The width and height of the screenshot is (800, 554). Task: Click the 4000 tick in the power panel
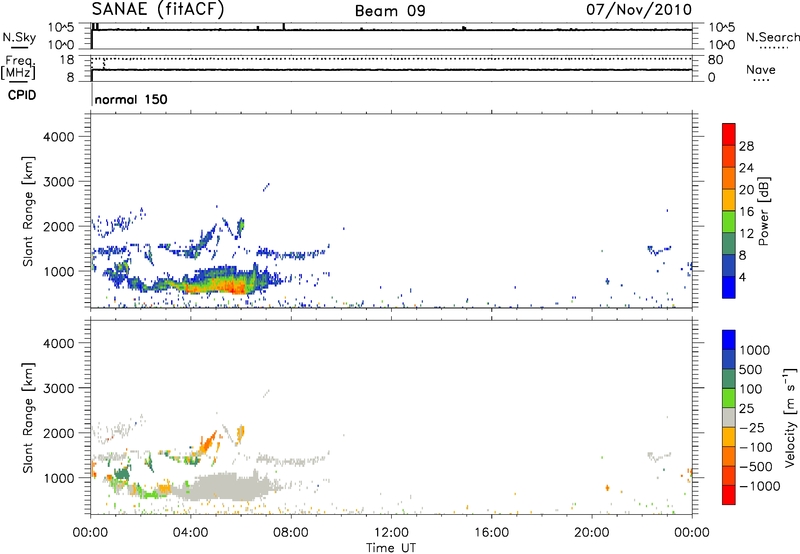pos(59,137)
